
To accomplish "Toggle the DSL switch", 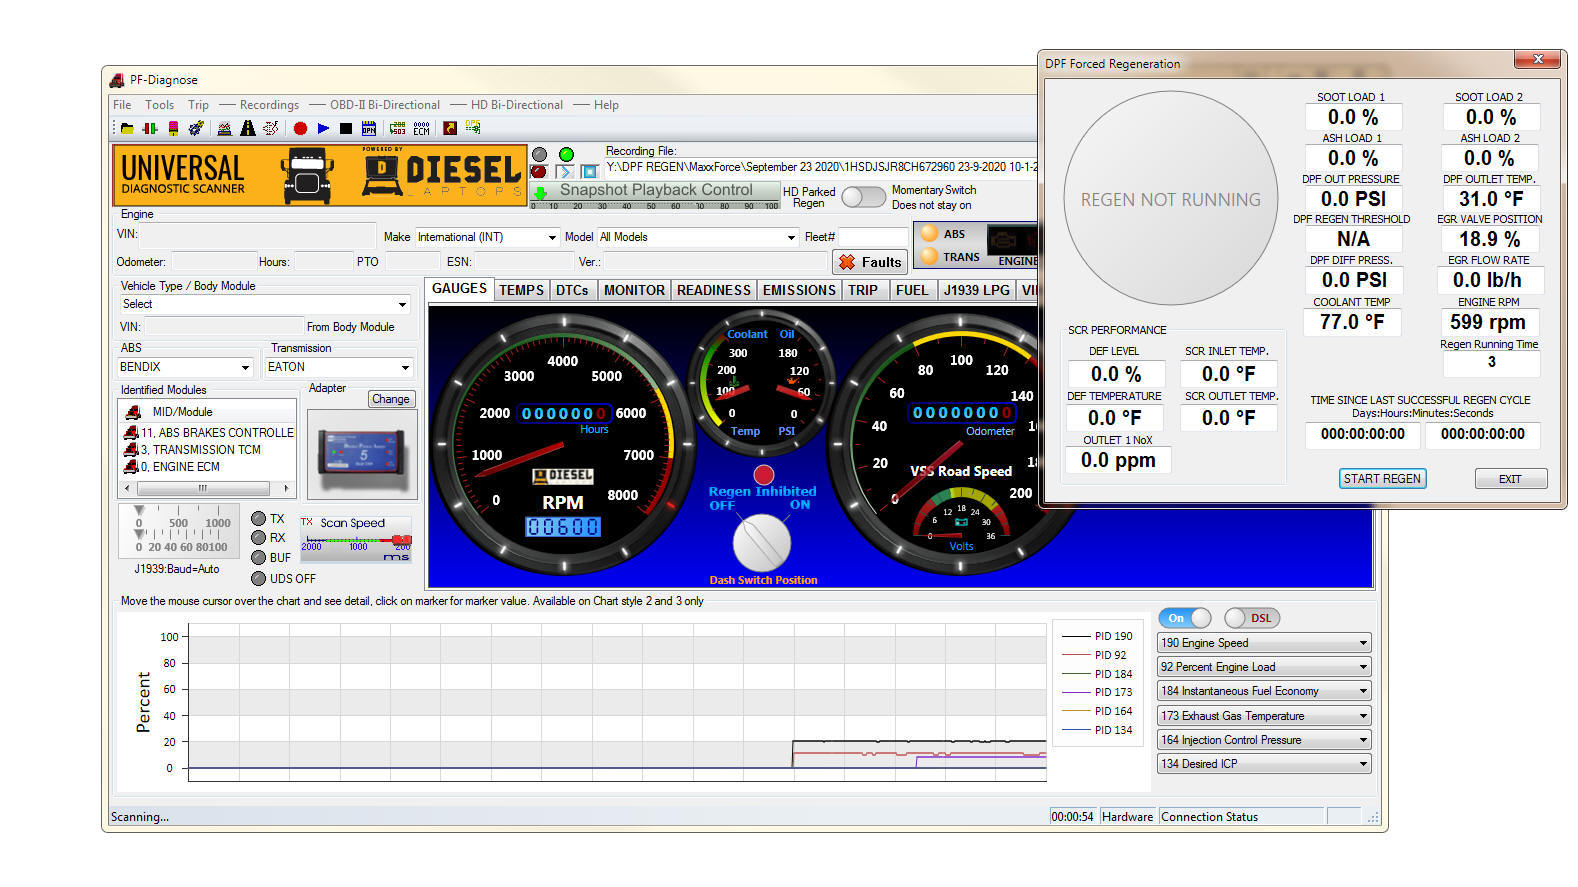I will pos(1252,618).
